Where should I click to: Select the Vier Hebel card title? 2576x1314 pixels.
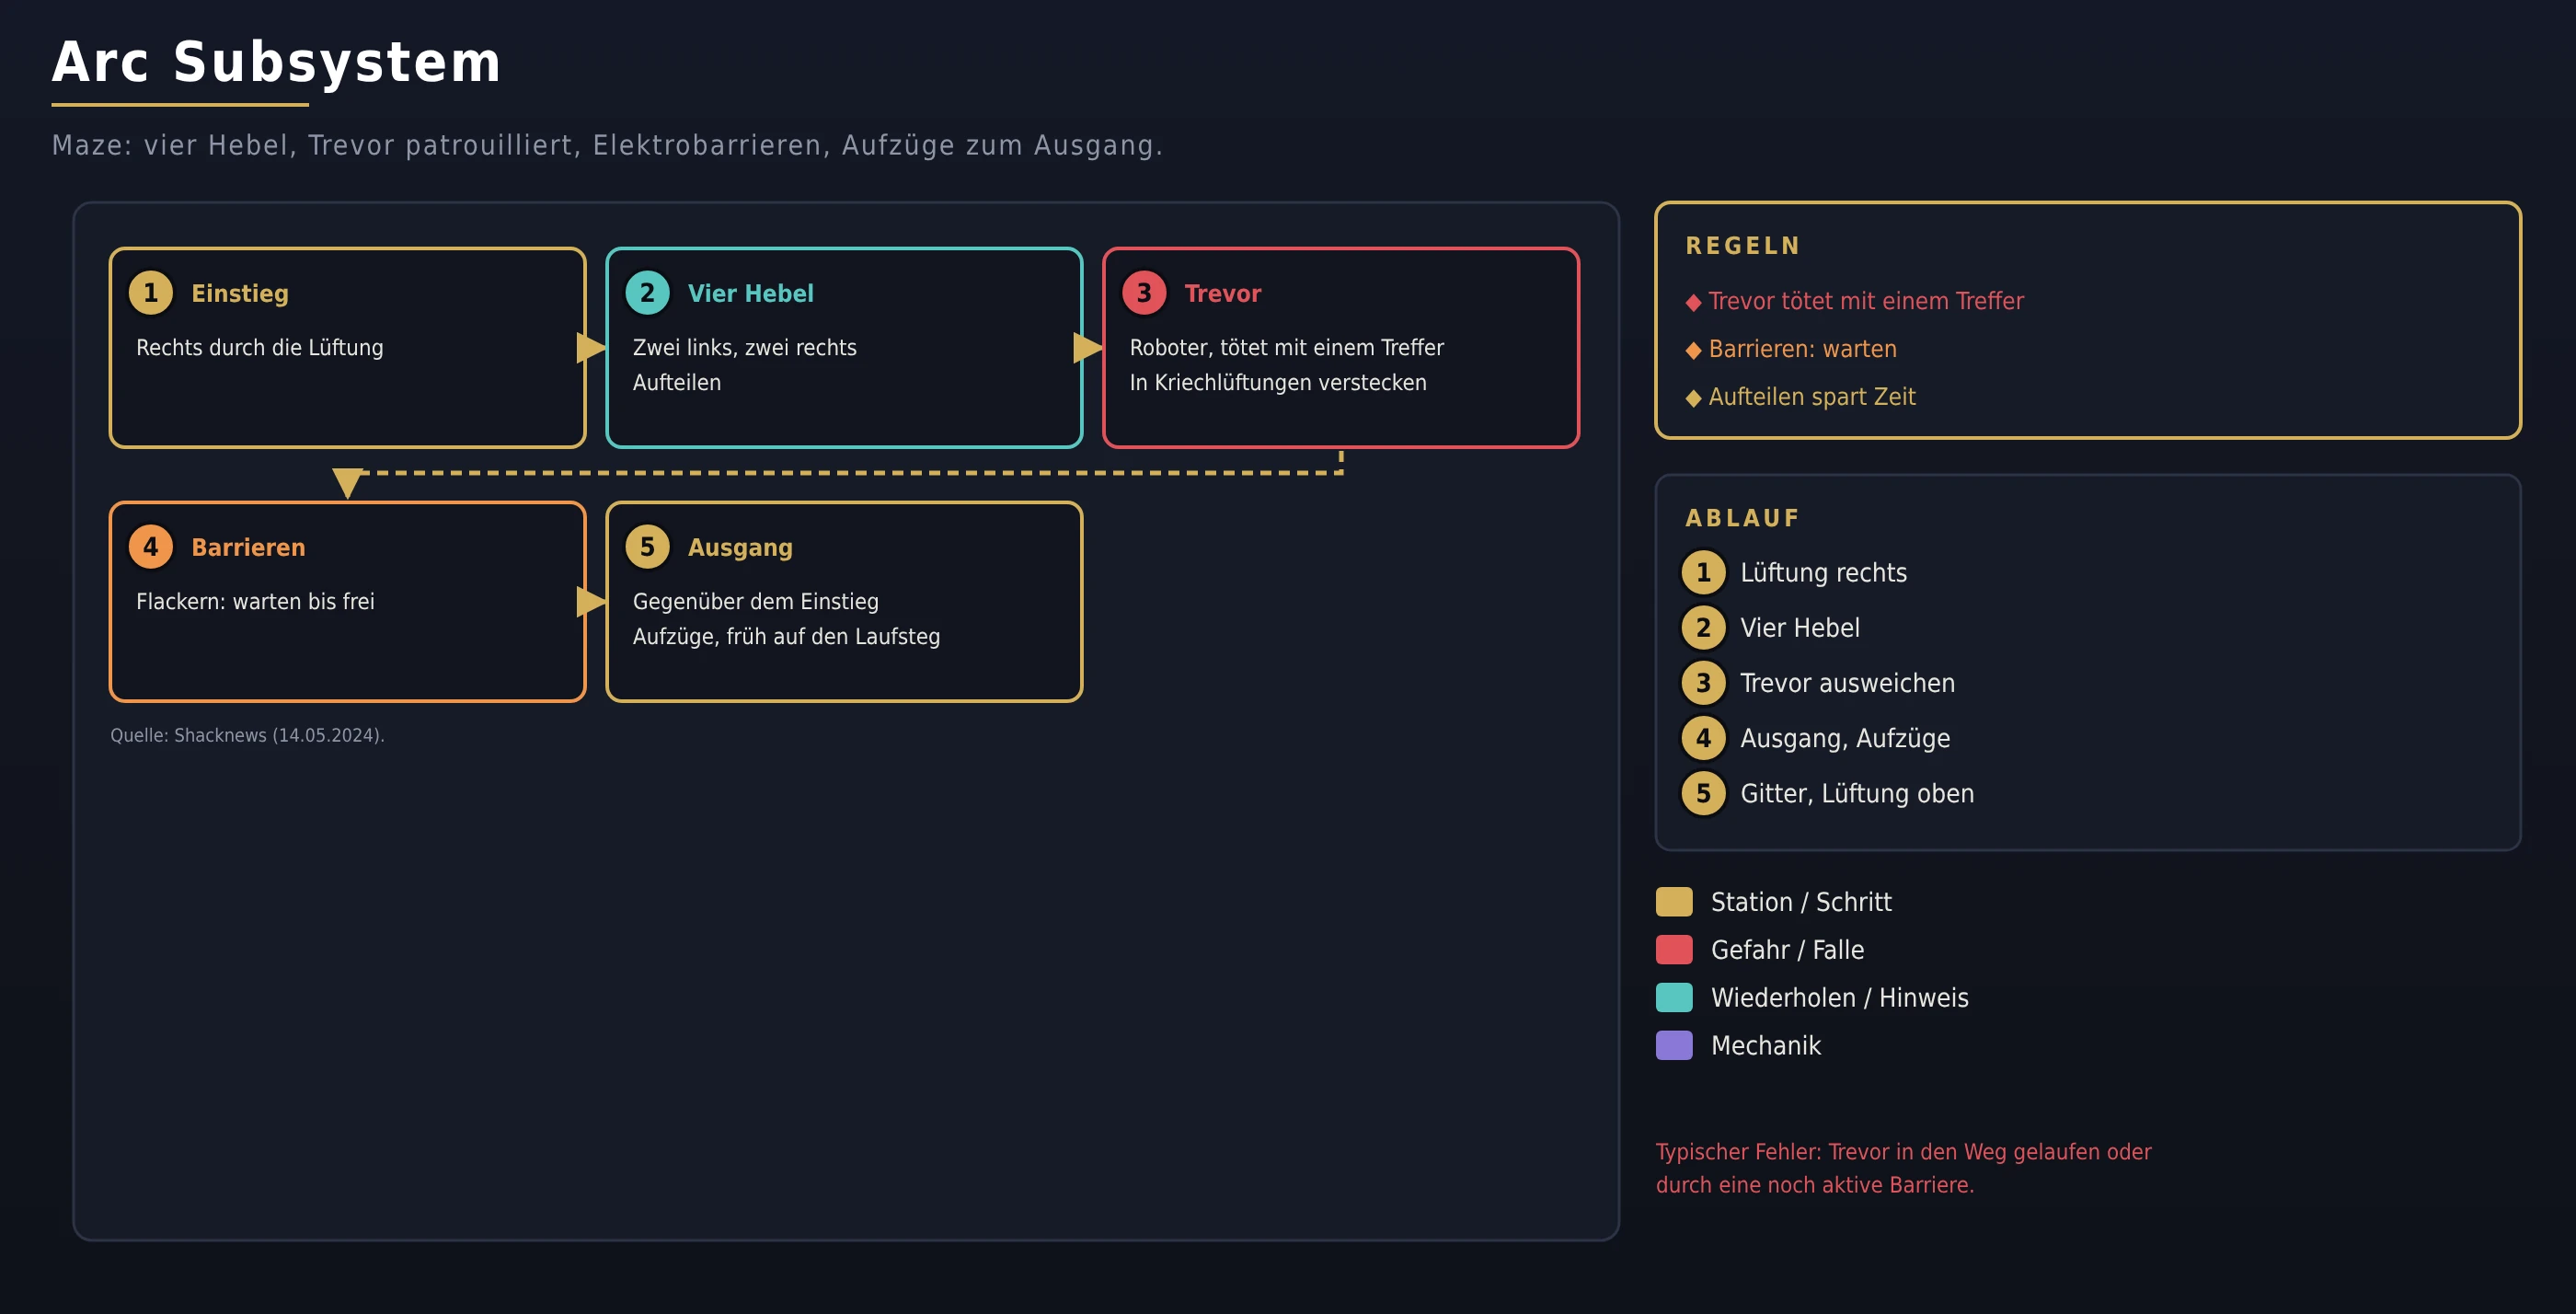750,293
